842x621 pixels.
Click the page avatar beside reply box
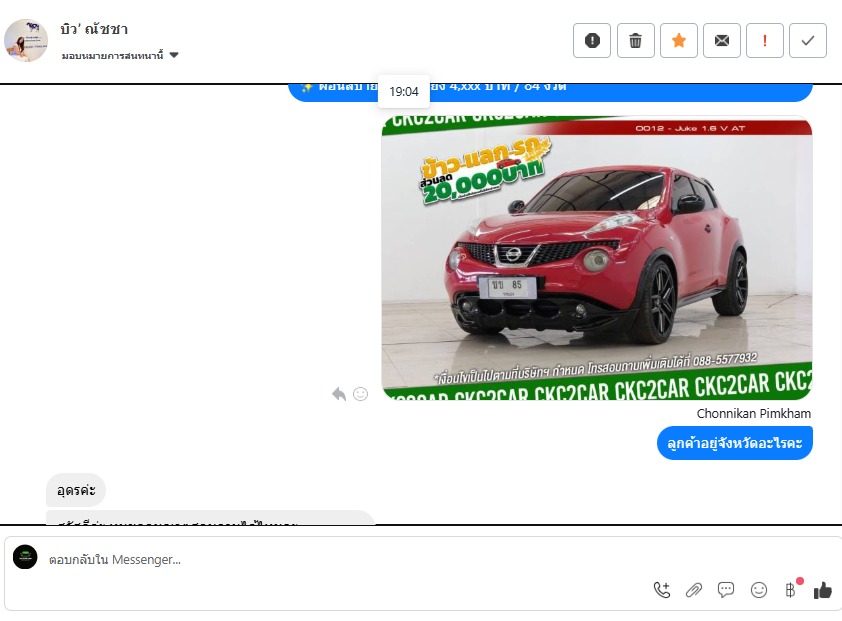(x=25, y=558)
